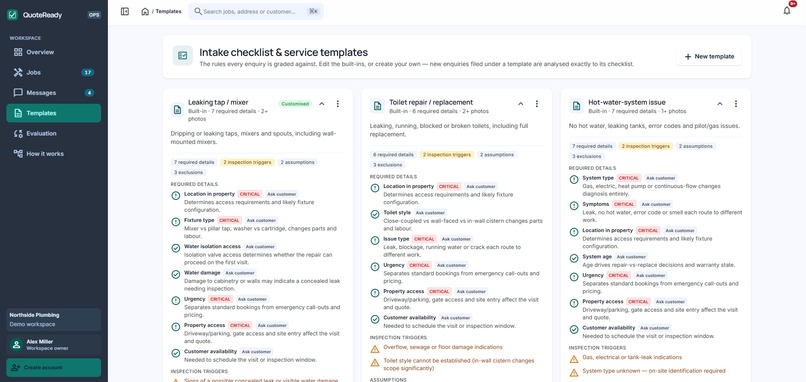Click Alex Miller Workspace owner profile
806x382 pixels.
point(53,344)
